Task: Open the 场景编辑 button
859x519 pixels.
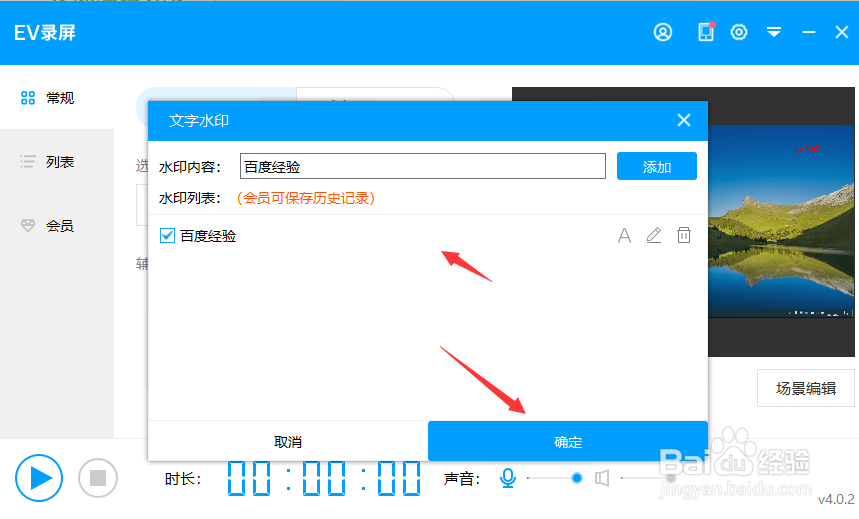Action: pyautogui.click(x=806, y=388)
